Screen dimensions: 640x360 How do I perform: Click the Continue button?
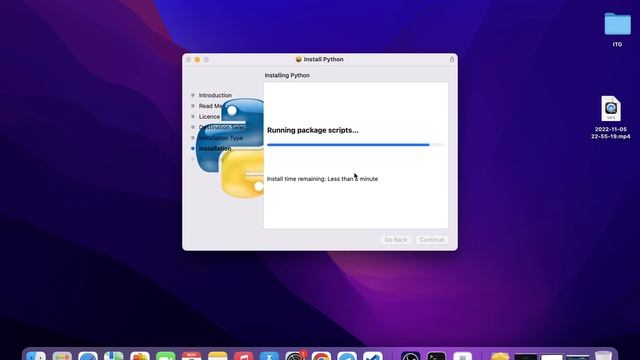[431, 240]
